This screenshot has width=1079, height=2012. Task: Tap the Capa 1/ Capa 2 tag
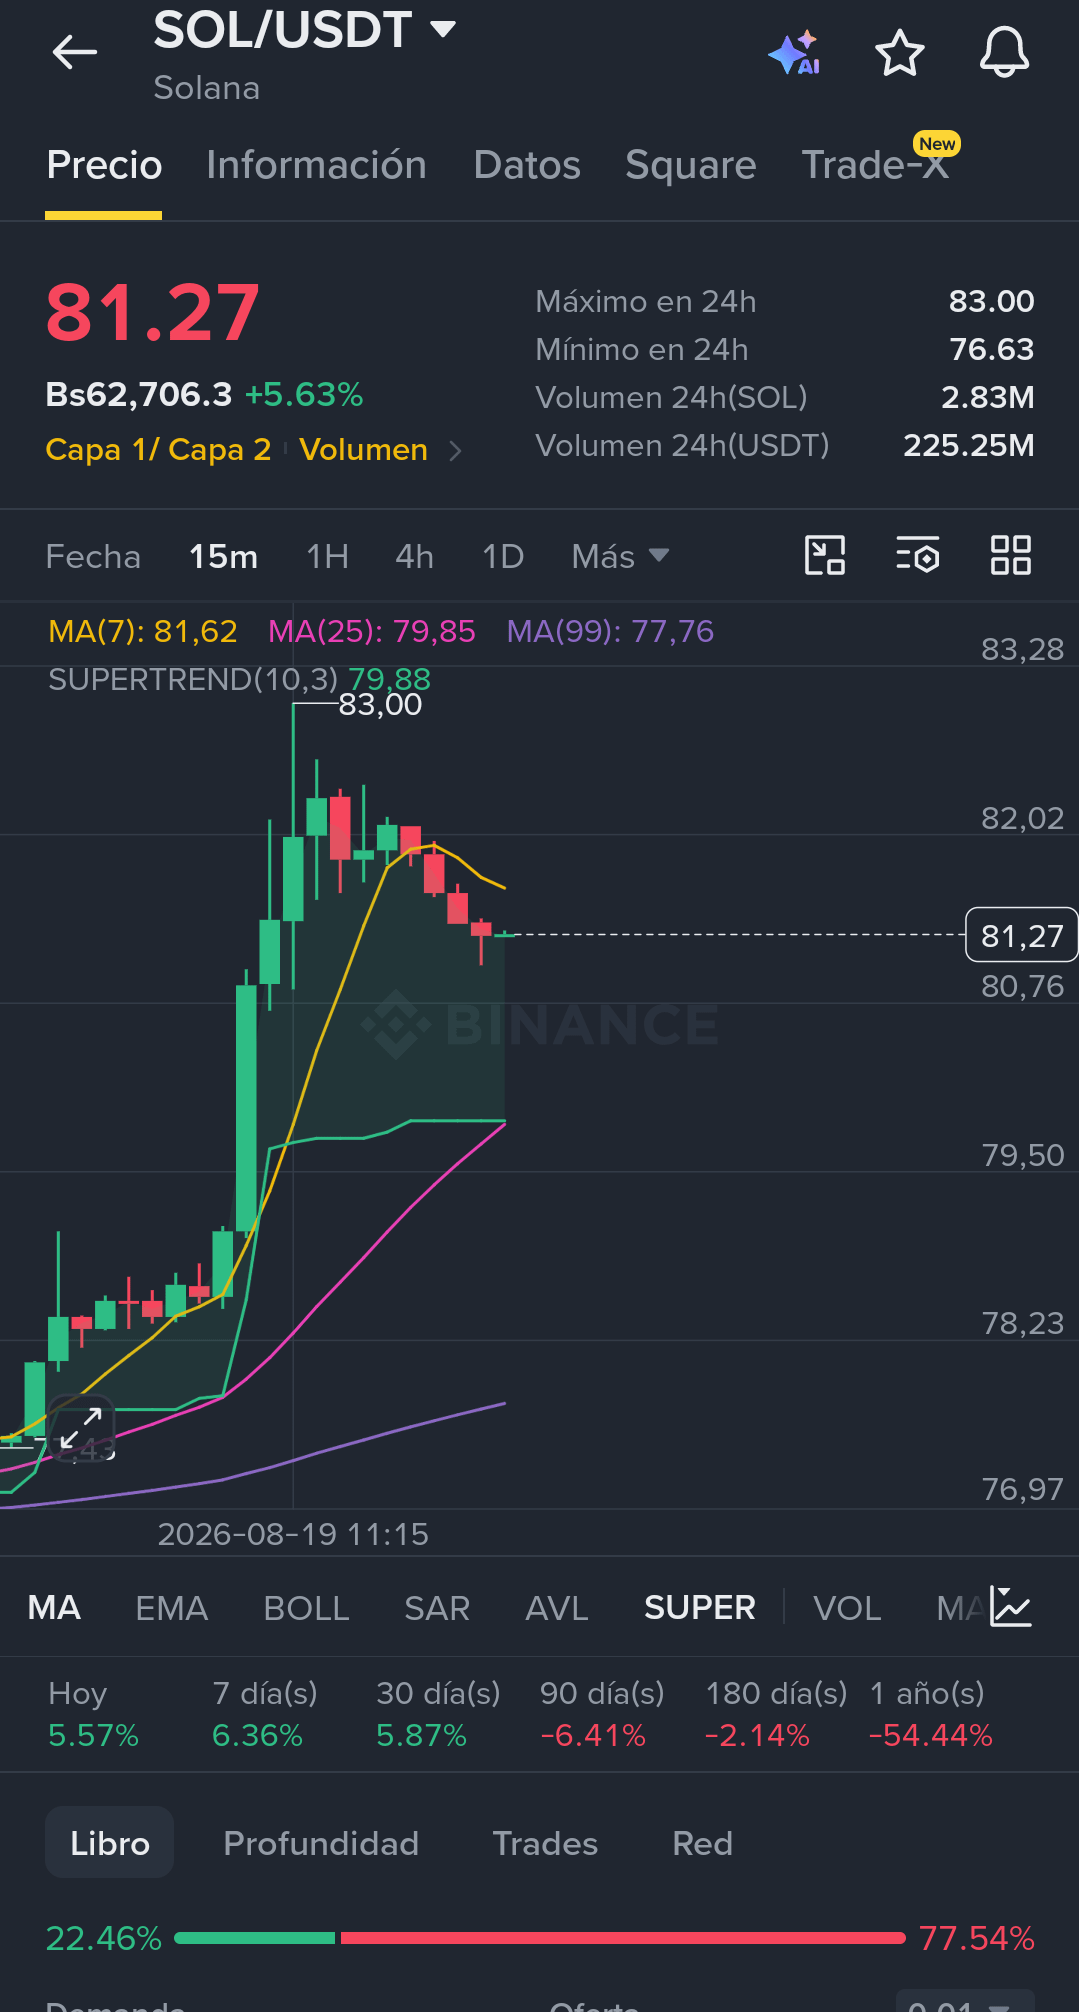(x=158, y=450)
